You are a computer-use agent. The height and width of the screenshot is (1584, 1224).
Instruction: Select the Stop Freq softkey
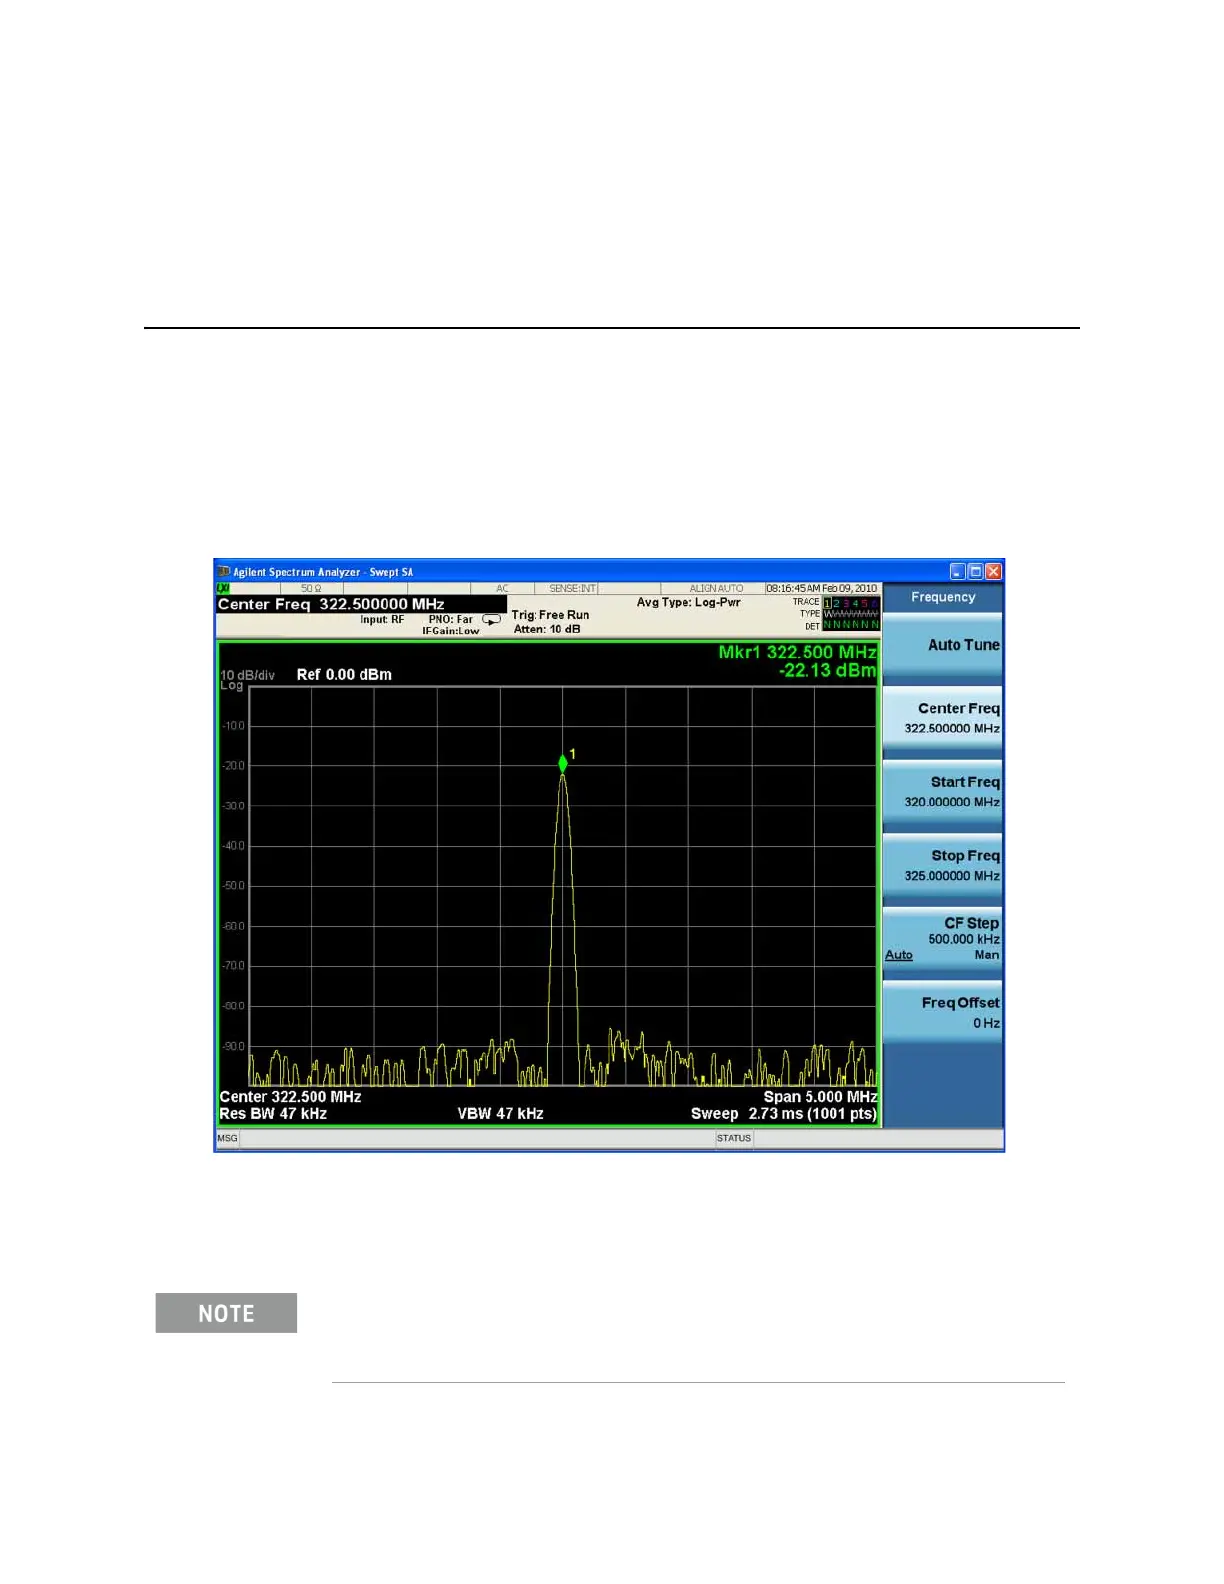(942, 865)
